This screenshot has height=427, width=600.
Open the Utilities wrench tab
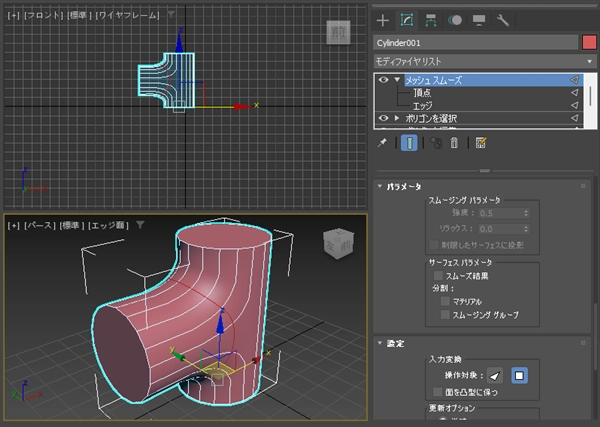click(x=503, y=20)
